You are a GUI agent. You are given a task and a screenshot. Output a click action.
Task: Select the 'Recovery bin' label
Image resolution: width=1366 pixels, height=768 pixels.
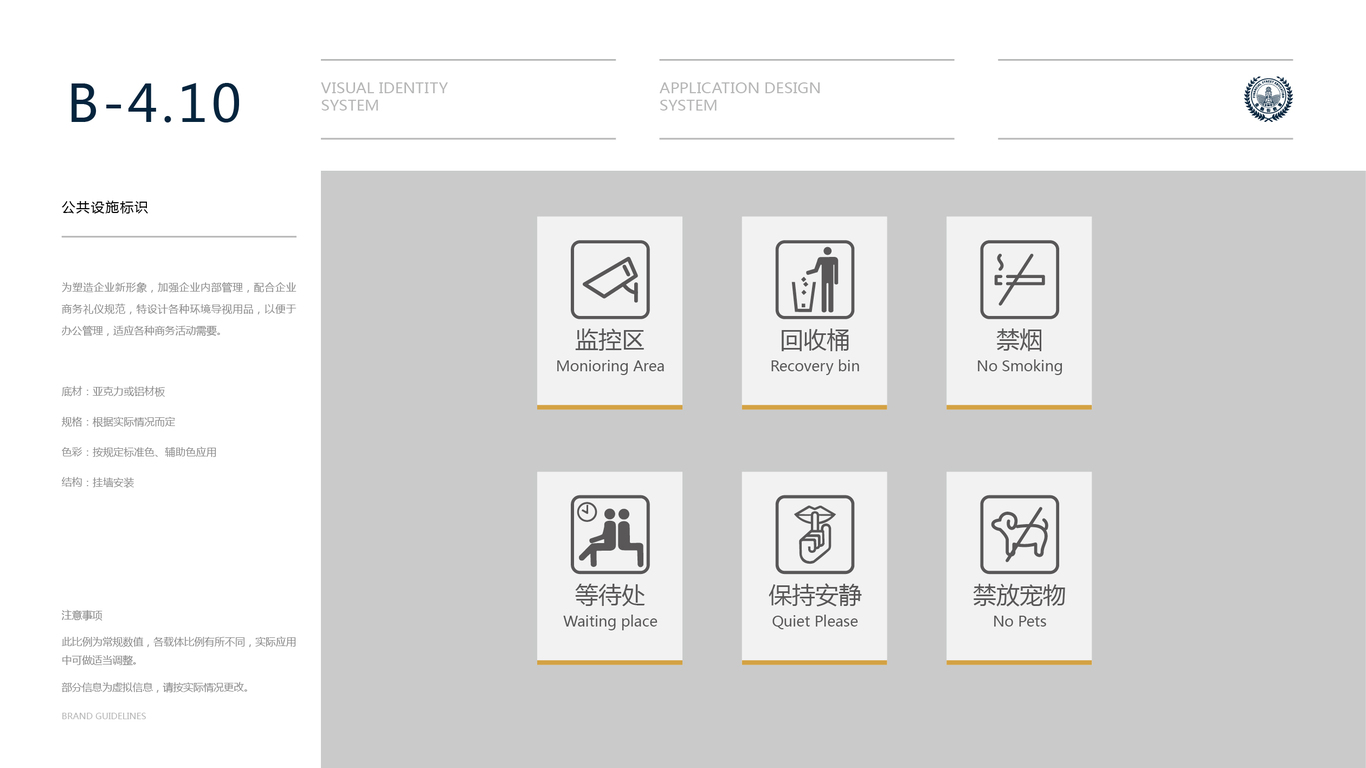tap(815, 366)
